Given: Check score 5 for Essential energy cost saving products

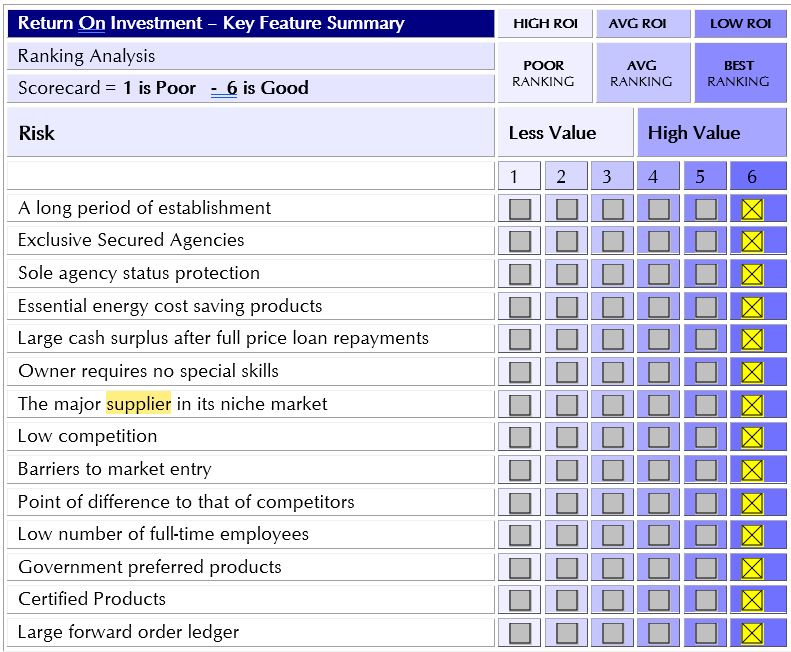Looking at the screenshot, I should [705, 307].
